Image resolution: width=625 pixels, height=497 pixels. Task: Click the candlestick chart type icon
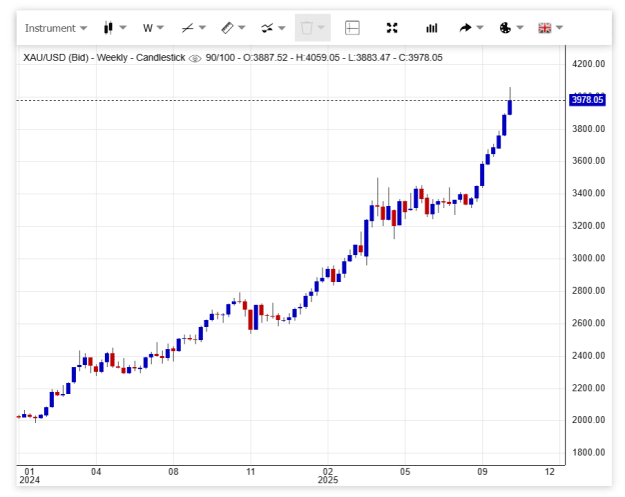click(x=108, y=28)
